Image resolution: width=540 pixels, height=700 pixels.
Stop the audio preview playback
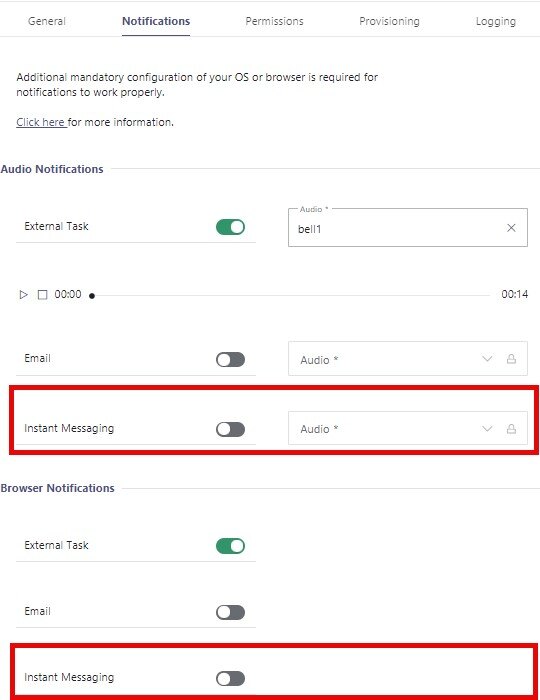(x=42, y=295)
